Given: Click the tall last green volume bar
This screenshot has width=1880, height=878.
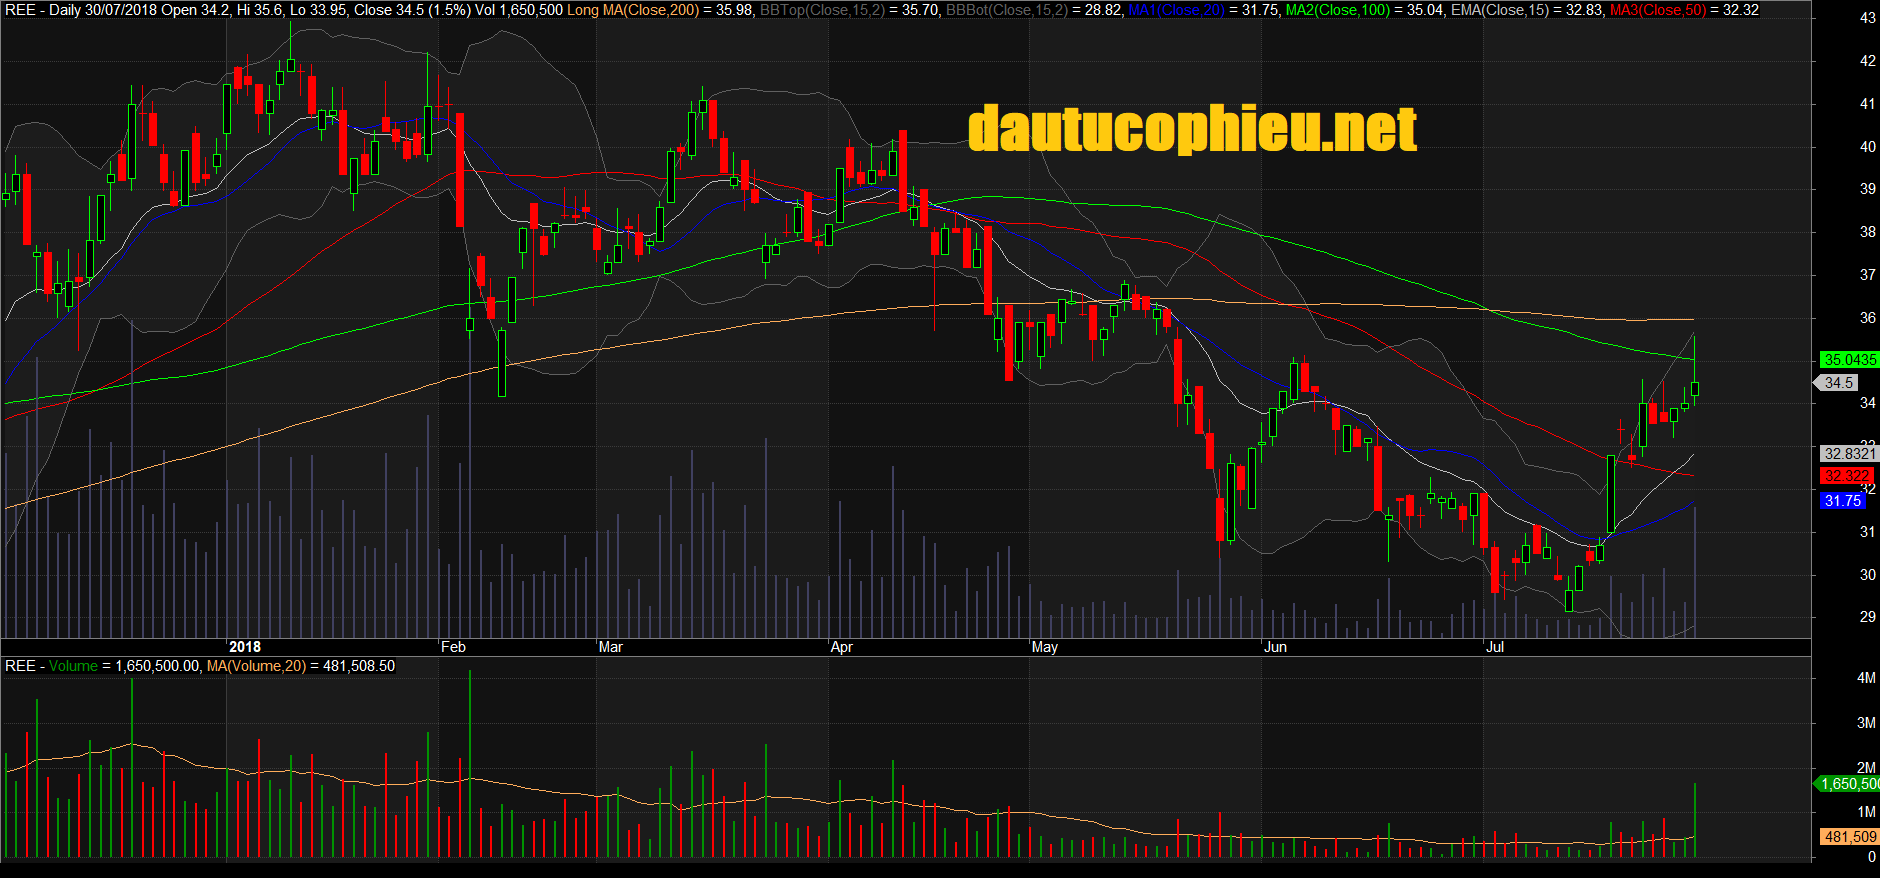Looking at the screenshot, I should coord(1694,820).
